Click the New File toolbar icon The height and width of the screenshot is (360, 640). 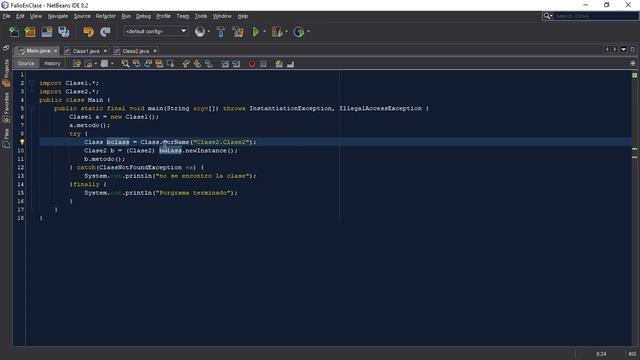click(14, 32)
